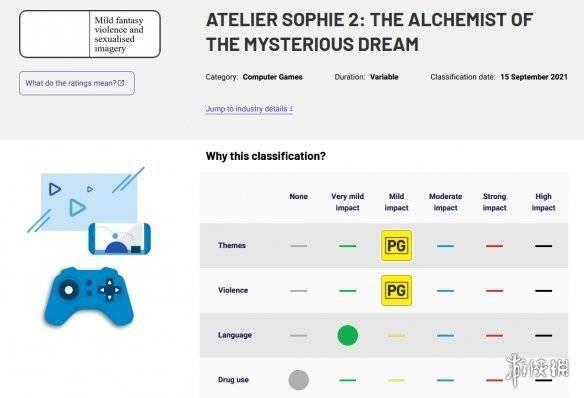The image size is (584, 398).
Task: Click the blue game controller illustration
Action: point(89,296)
